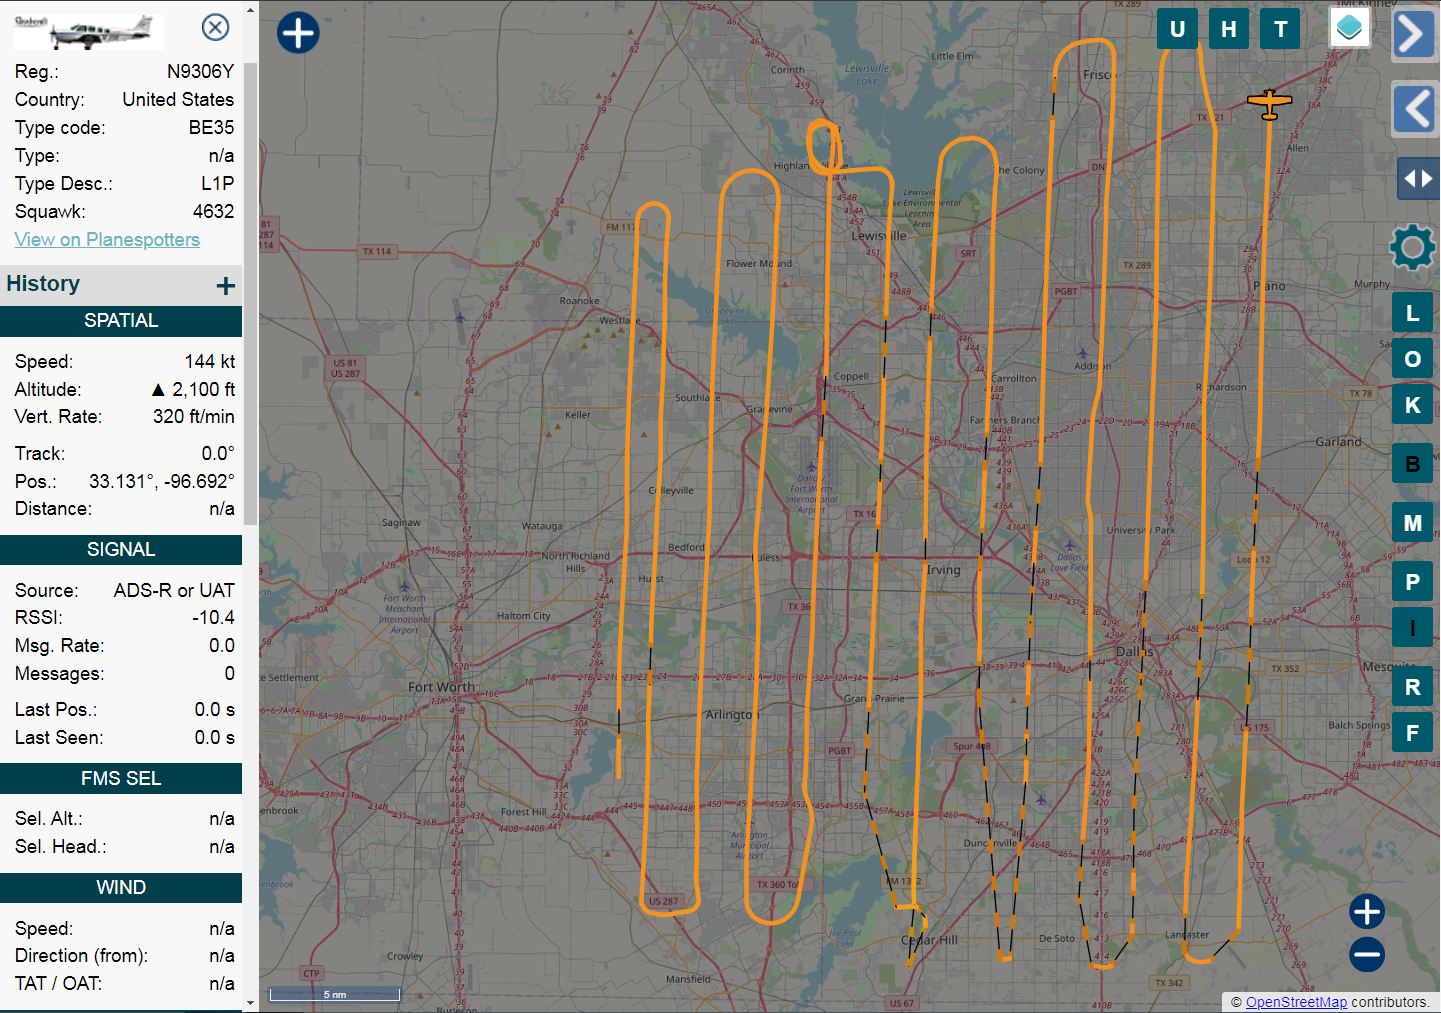Expand the History section
Image resolution: width=1441 pixels, height=1013 pixels.
(x=226, y=286)
